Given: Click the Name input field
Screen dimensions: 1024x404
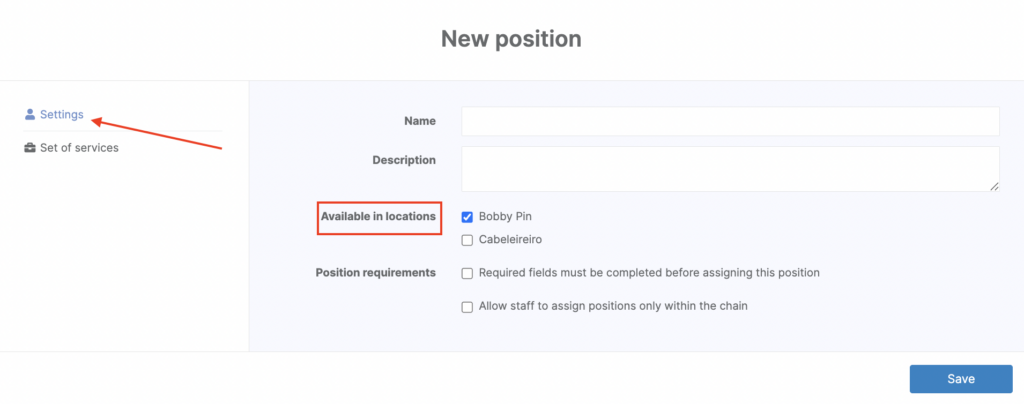Looking at the screenshot, I should pos(730,121).
